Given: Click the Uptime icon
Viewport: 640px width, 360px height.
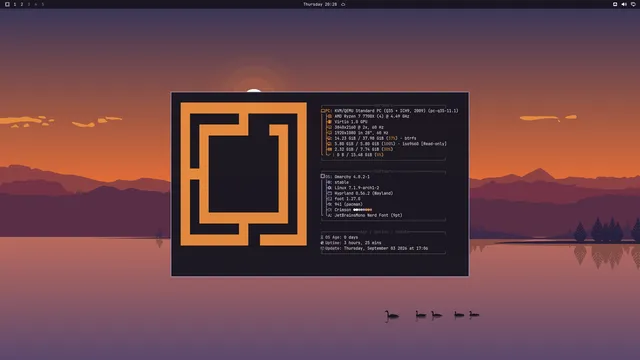Looking at the screenshot, I should point(322,243).
